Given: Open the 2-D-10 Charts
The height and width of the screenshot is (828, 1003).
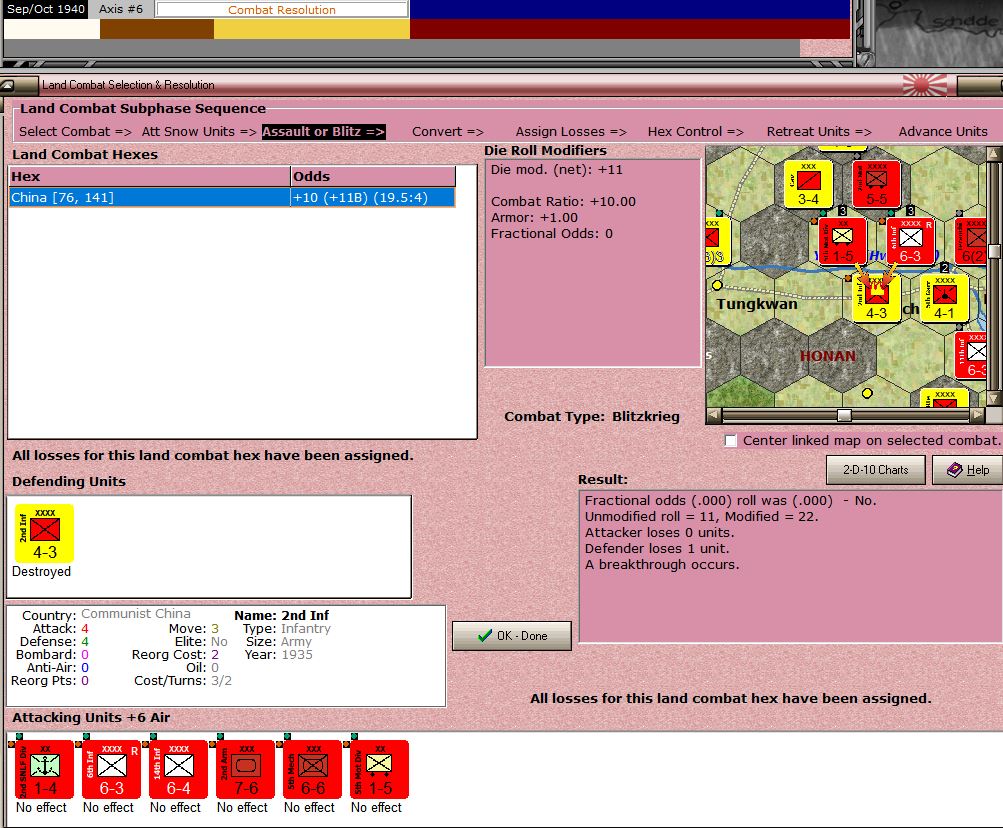Looking at the screenshot, I should [x=875, y=470].
